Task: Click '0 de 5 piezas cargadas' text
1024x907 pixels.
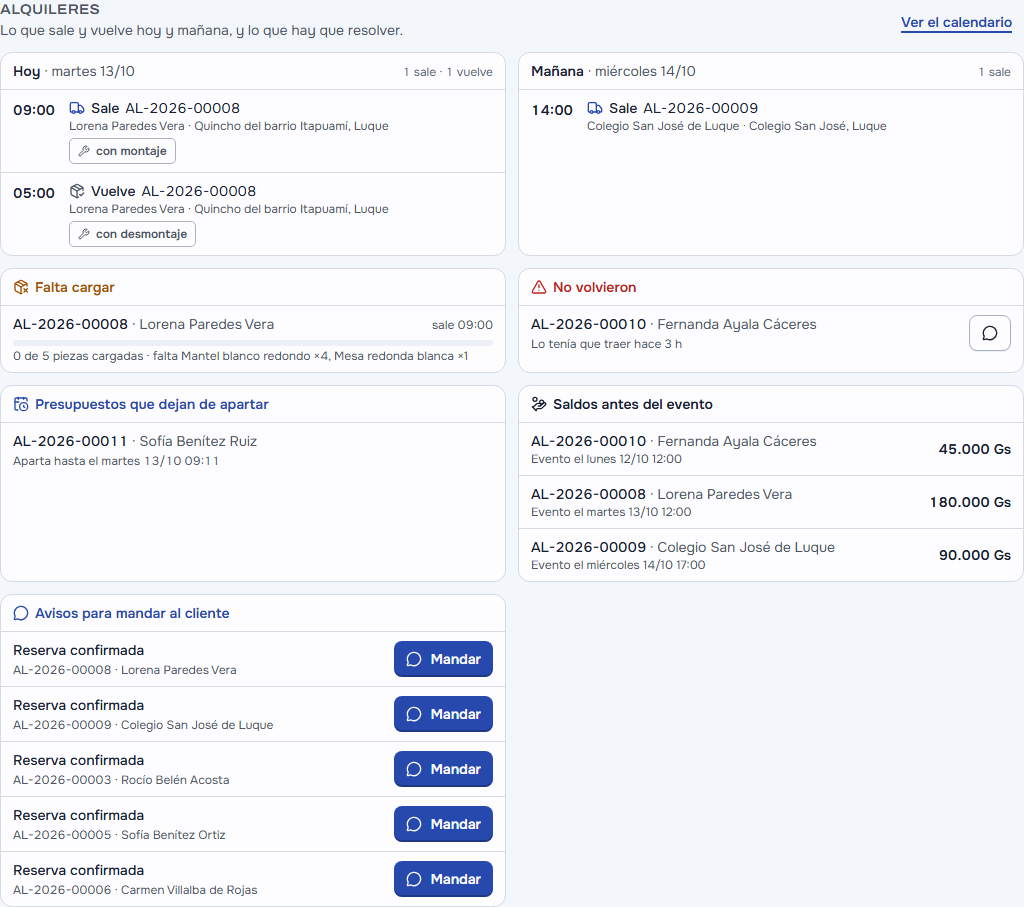Action: click(x=78, y=356)
